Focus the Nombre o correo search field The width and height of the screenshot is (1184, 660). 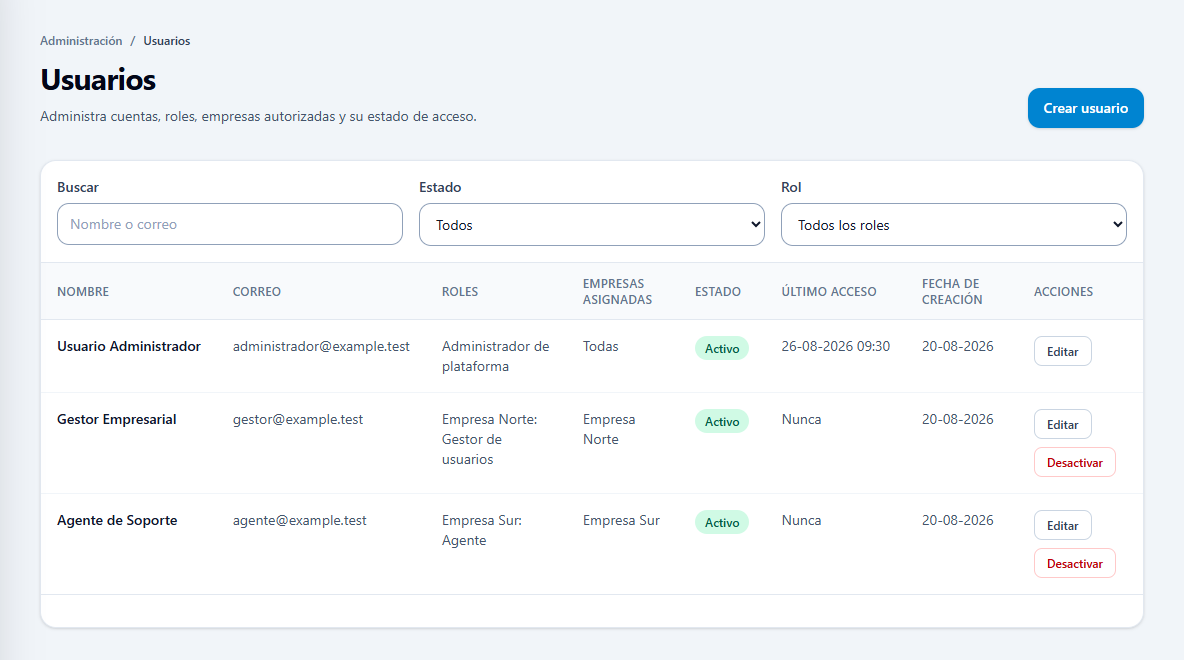[x=230, y=224]
